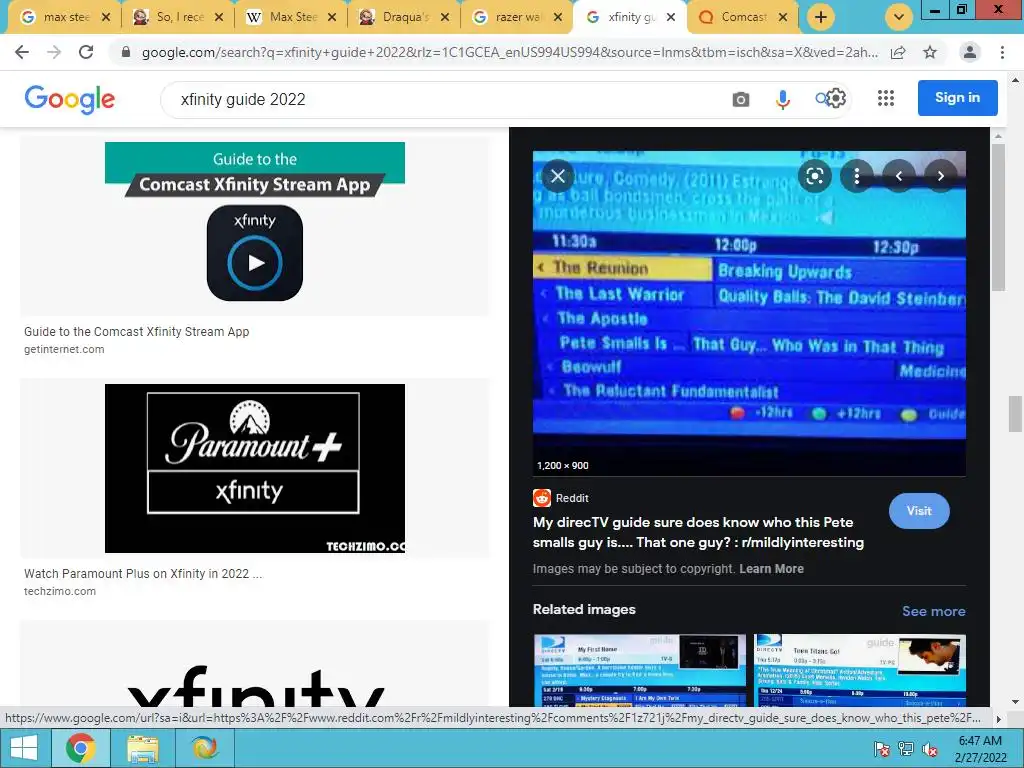
Task: Show the previous image in preview
Action: pyautogui.click(x=899, y=176)
